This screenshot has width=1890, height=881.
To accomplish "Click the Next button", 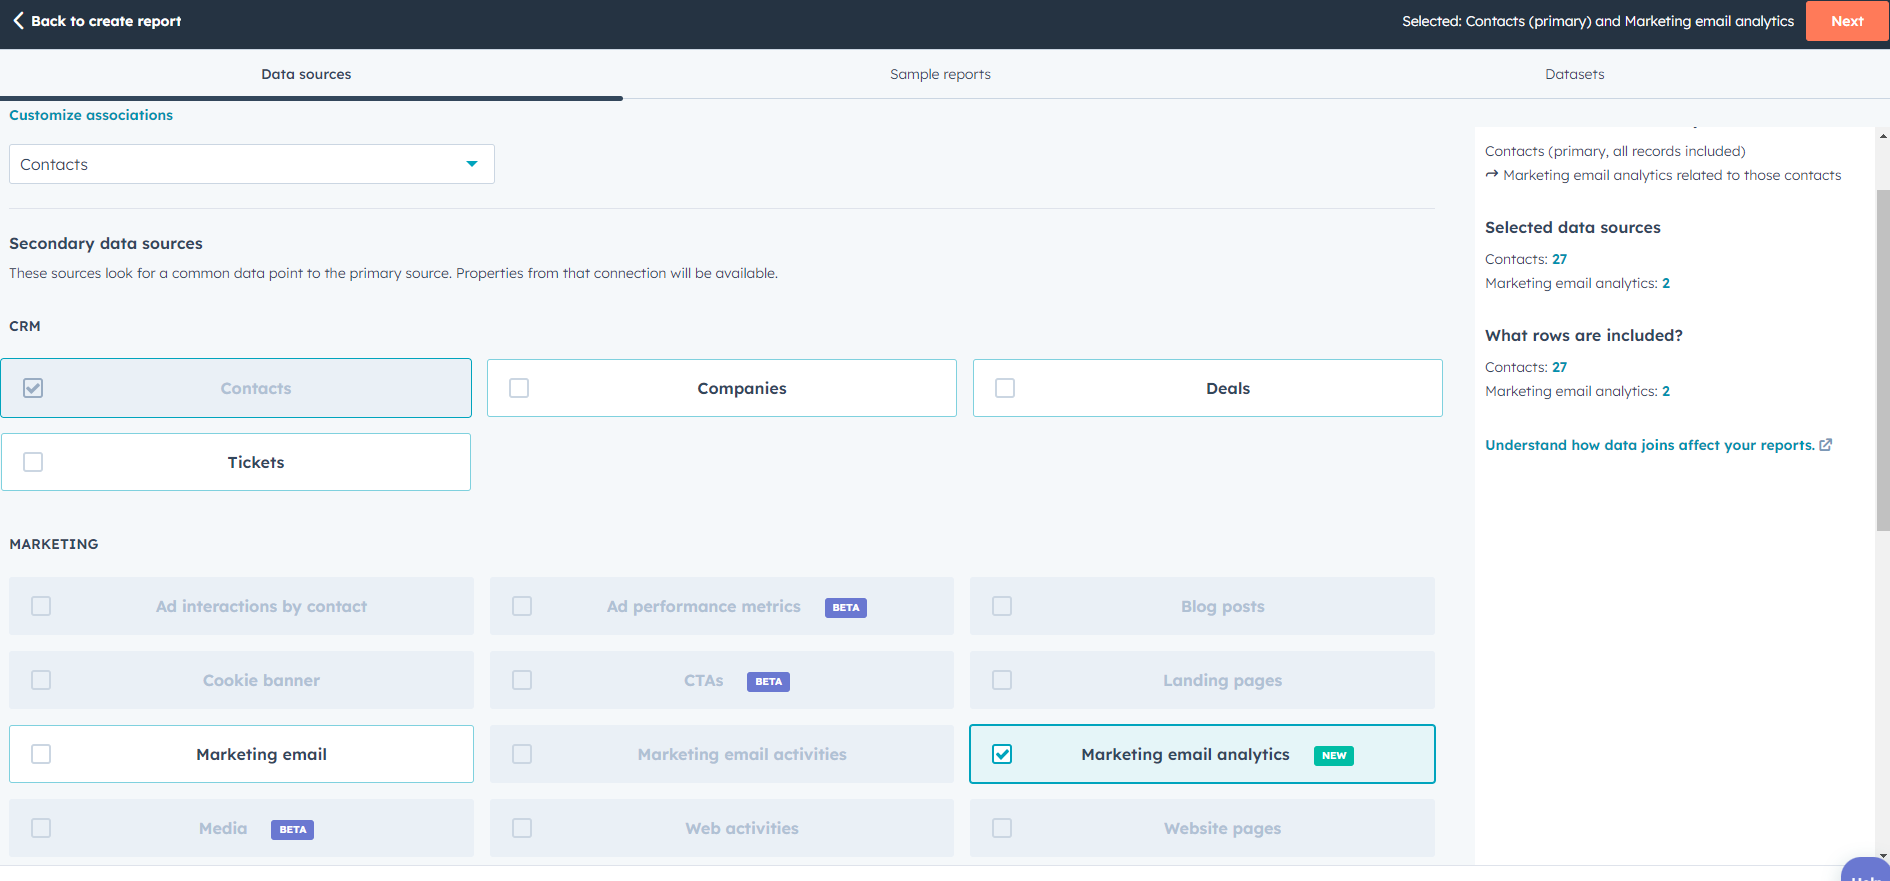I will pyautogui.click(x=1847, y=21).
